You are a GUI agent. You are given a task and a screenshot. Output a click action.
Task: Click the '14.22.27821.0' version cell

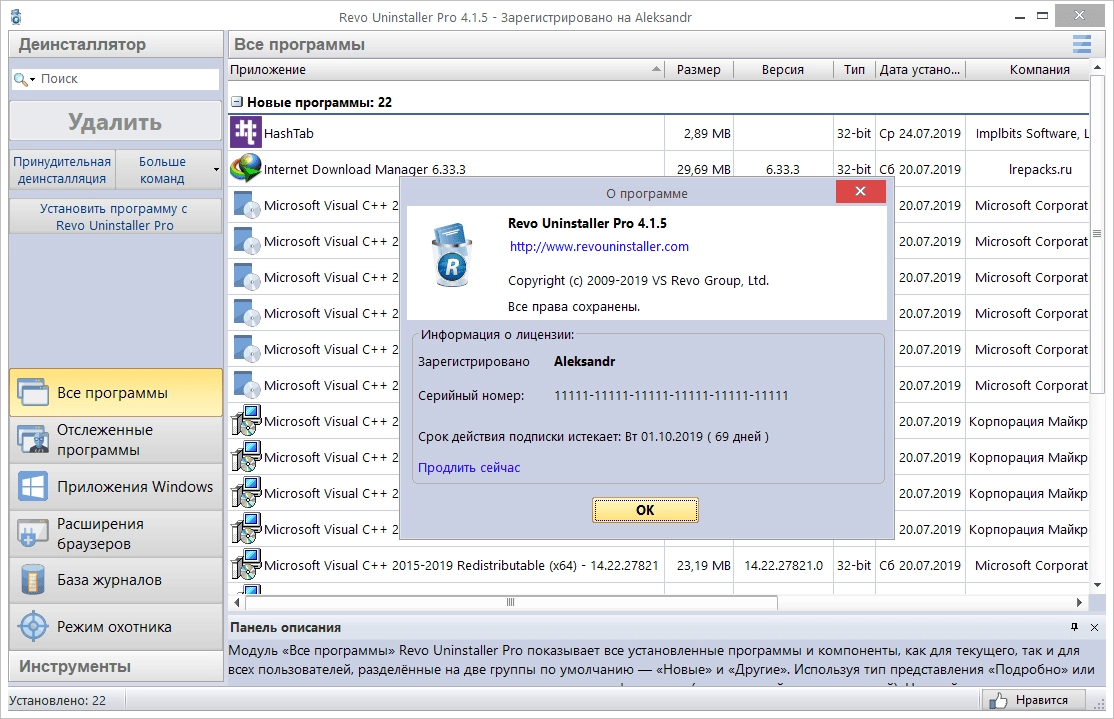pyautogui.click(x=783, y=566)
